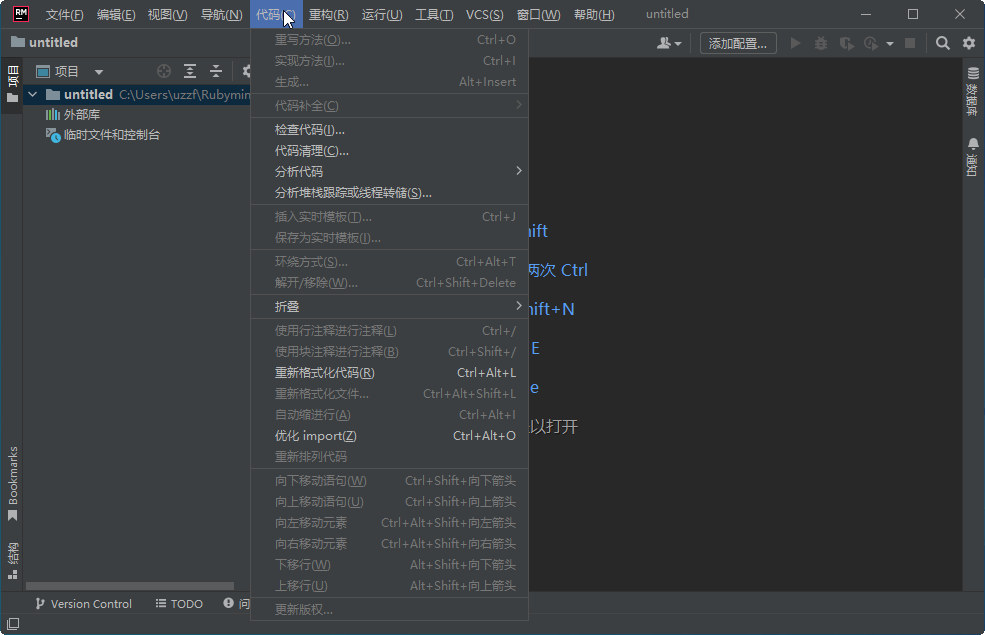985x635 pixels.
Task: Click the Expand All icon
Action: [x=190, y=72]
